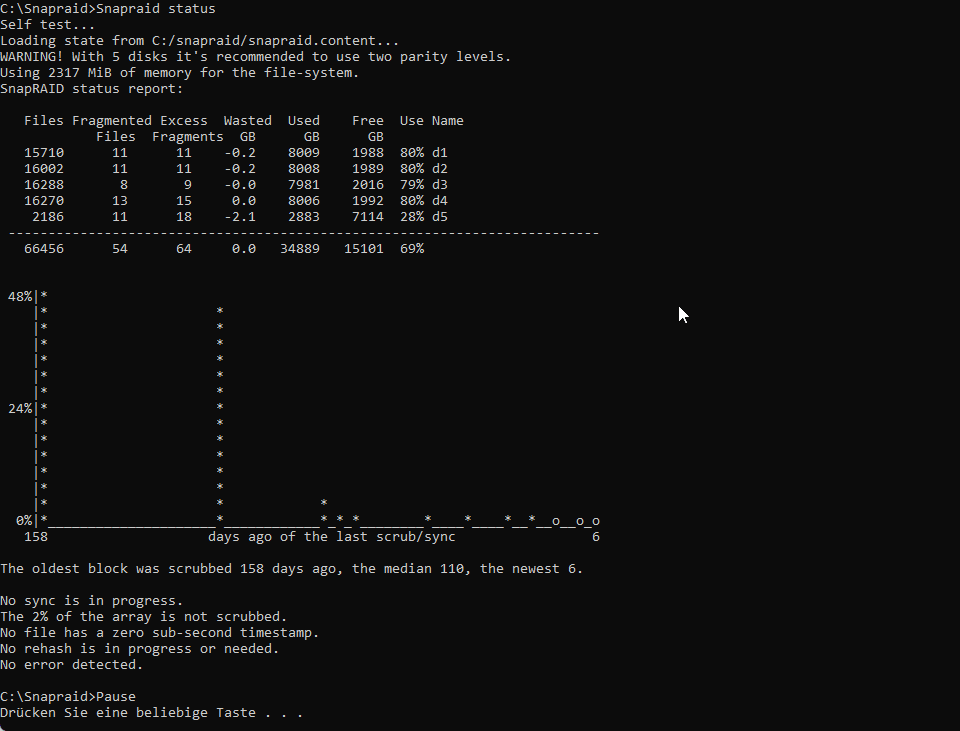This screenshot has width=960, height=731.
Task: Click total free value 15101
Action: tap(364, 248)
